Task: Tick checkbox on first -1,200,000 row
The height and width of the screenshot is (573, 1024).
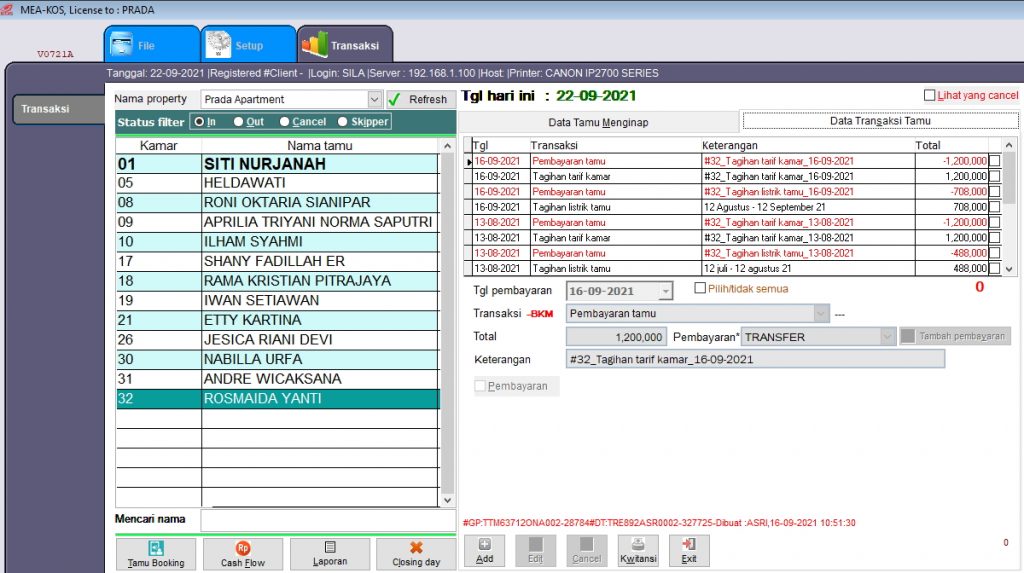Action: click(994, 161)
